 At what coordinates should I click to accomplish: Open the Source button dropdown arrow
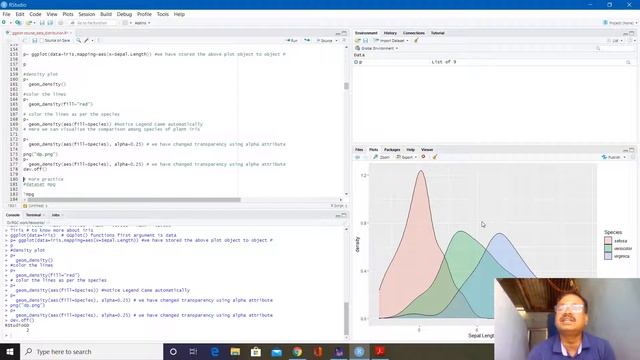coord(336,40)
